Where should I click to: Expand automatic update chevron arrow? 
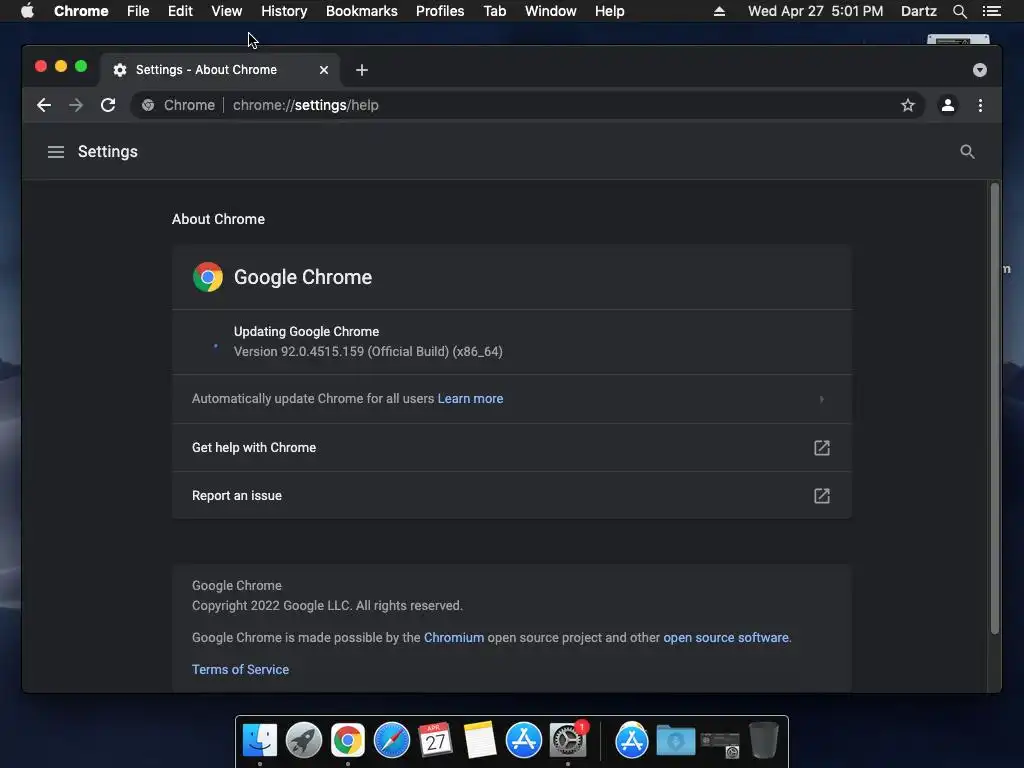tap(822, 399)
